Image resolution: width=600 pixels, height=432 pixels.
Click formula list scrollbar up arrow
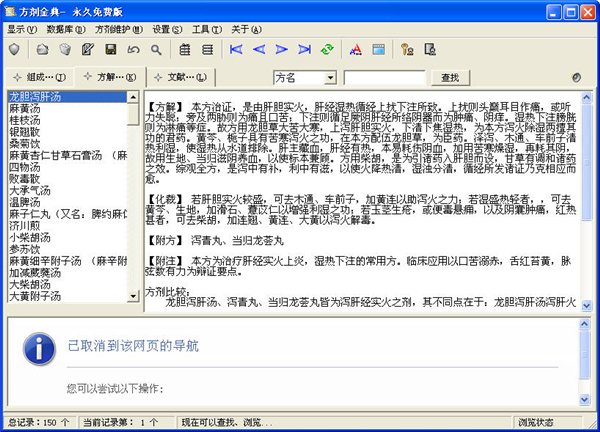point(133,97)
